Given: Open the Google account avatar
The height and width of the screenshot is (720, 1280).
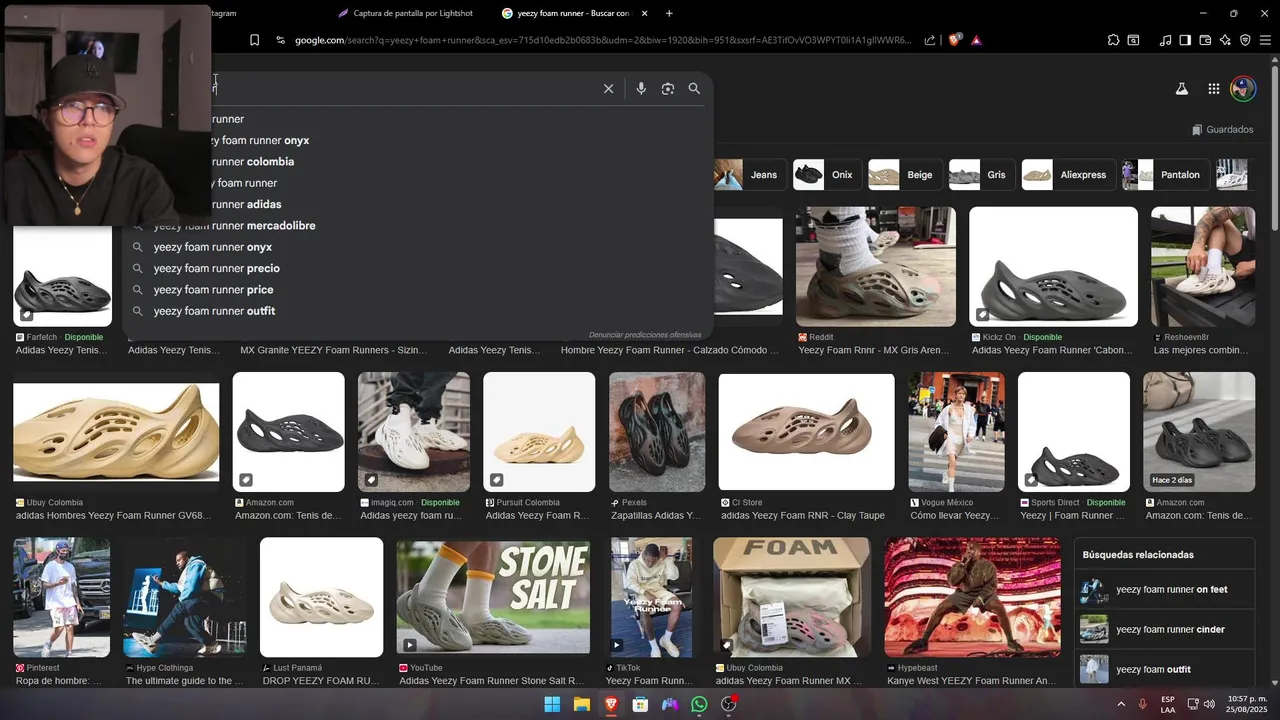Looking at the screenshot, I should coord(1243,88).
